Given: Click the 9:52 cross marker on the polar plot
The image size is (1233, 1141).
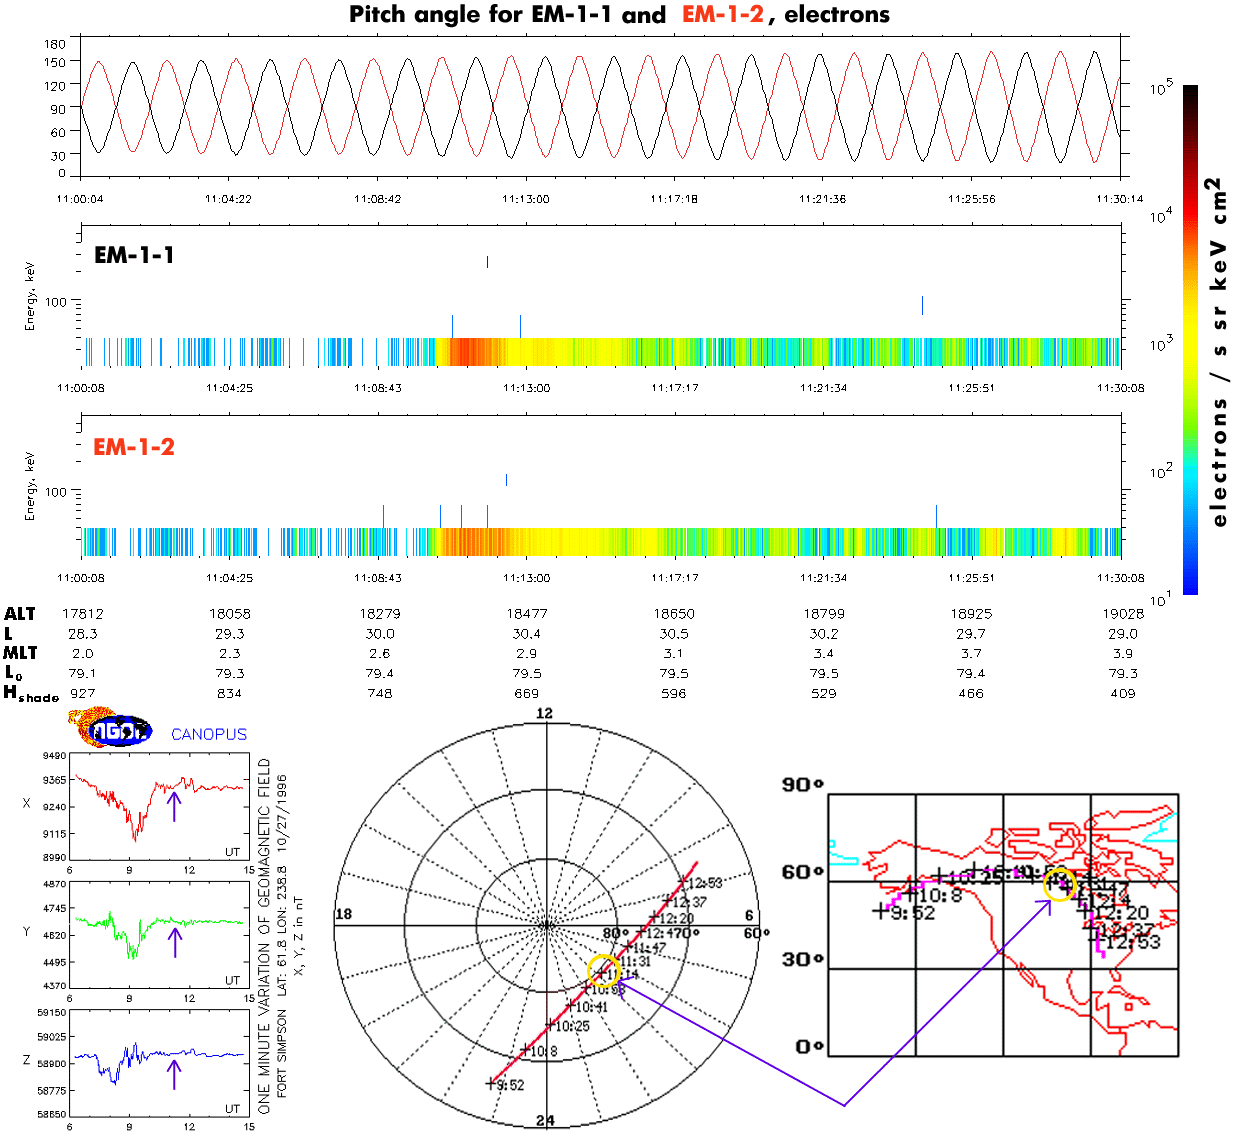Looking at the screenshot, I should click(492, 1083).
